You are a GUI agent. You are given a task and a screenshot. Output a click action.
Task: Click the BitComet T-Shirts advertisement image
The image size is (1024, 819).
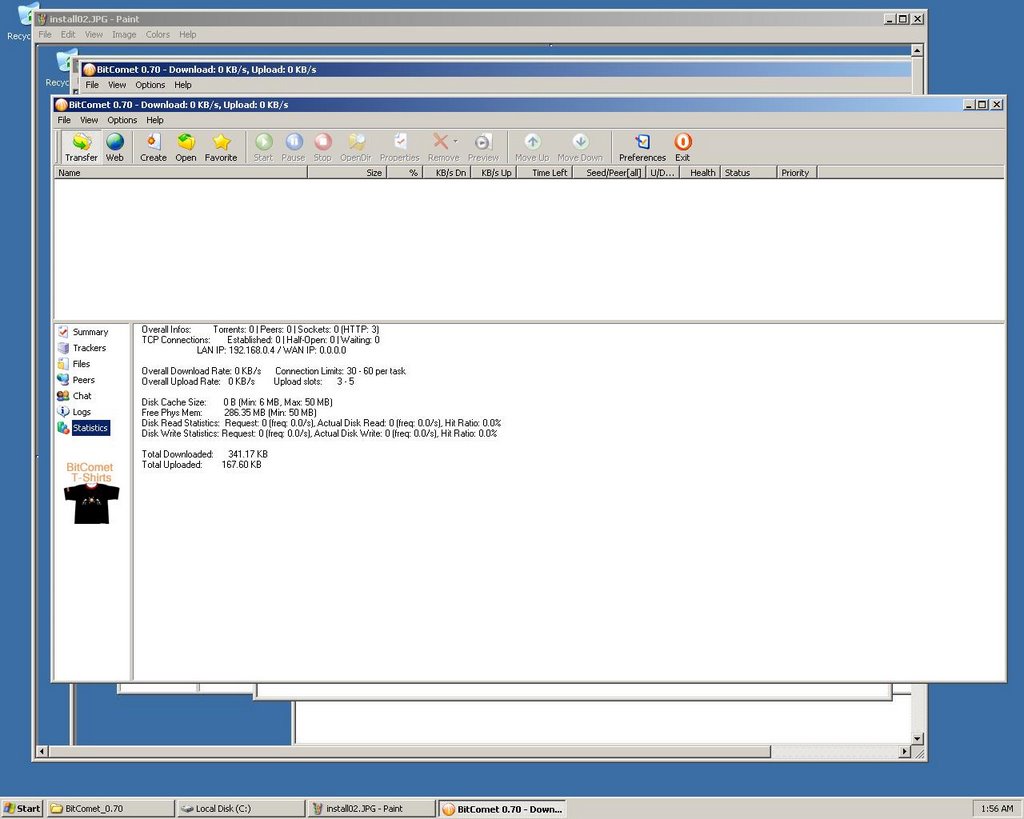pyautogui.click(x=91, y=493)
